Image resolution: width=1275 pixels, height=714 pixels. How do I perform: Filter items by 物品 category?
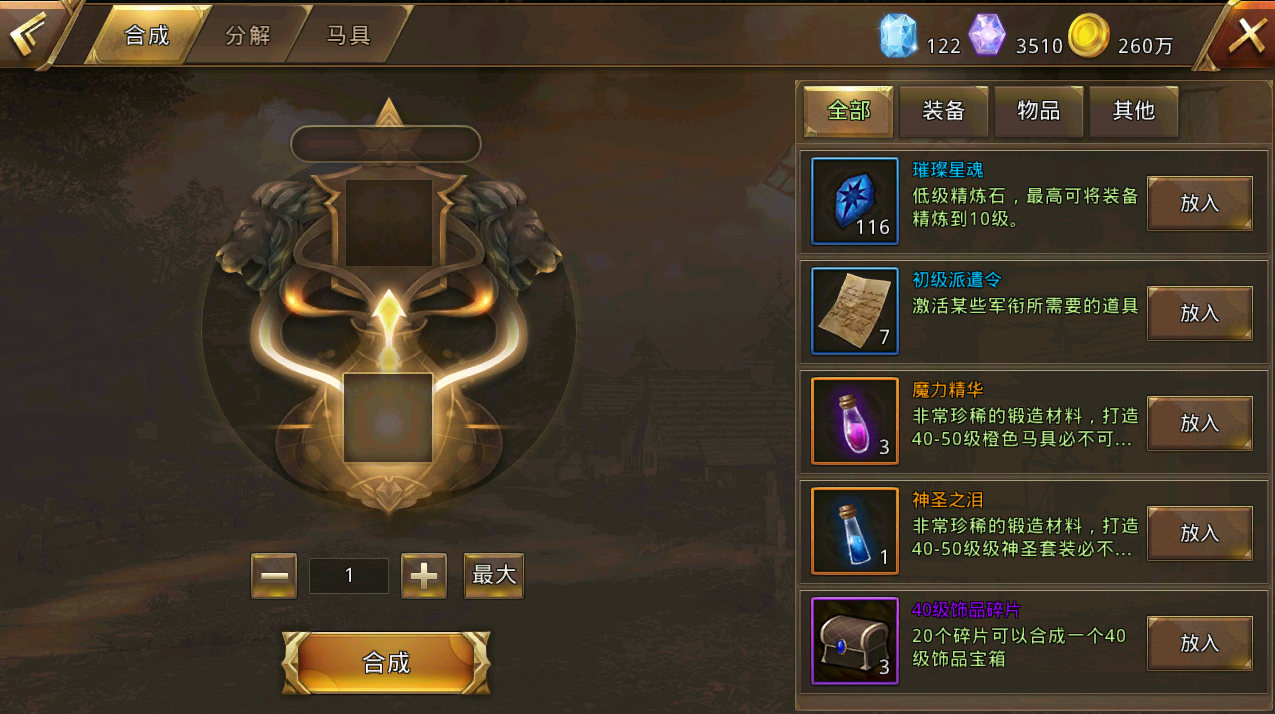pos(1039,111)
